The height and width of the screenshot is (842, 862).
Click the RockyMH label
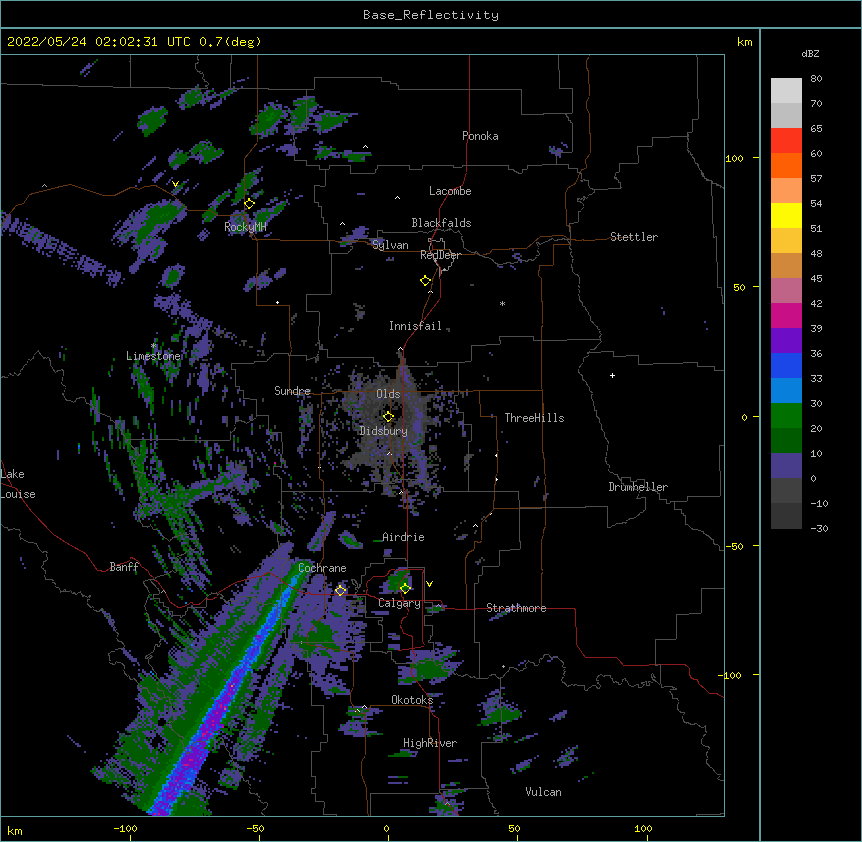(245, 227)
